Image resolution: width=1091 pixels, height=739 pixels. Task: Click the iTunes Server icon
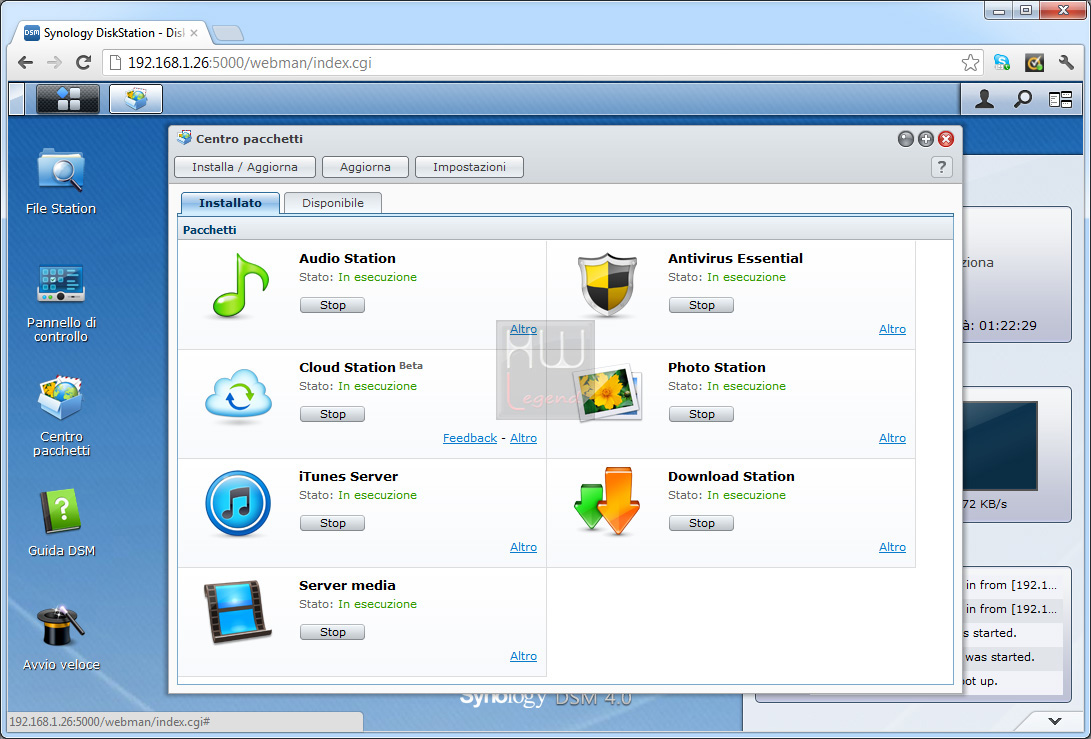click(x=238, y=503)
